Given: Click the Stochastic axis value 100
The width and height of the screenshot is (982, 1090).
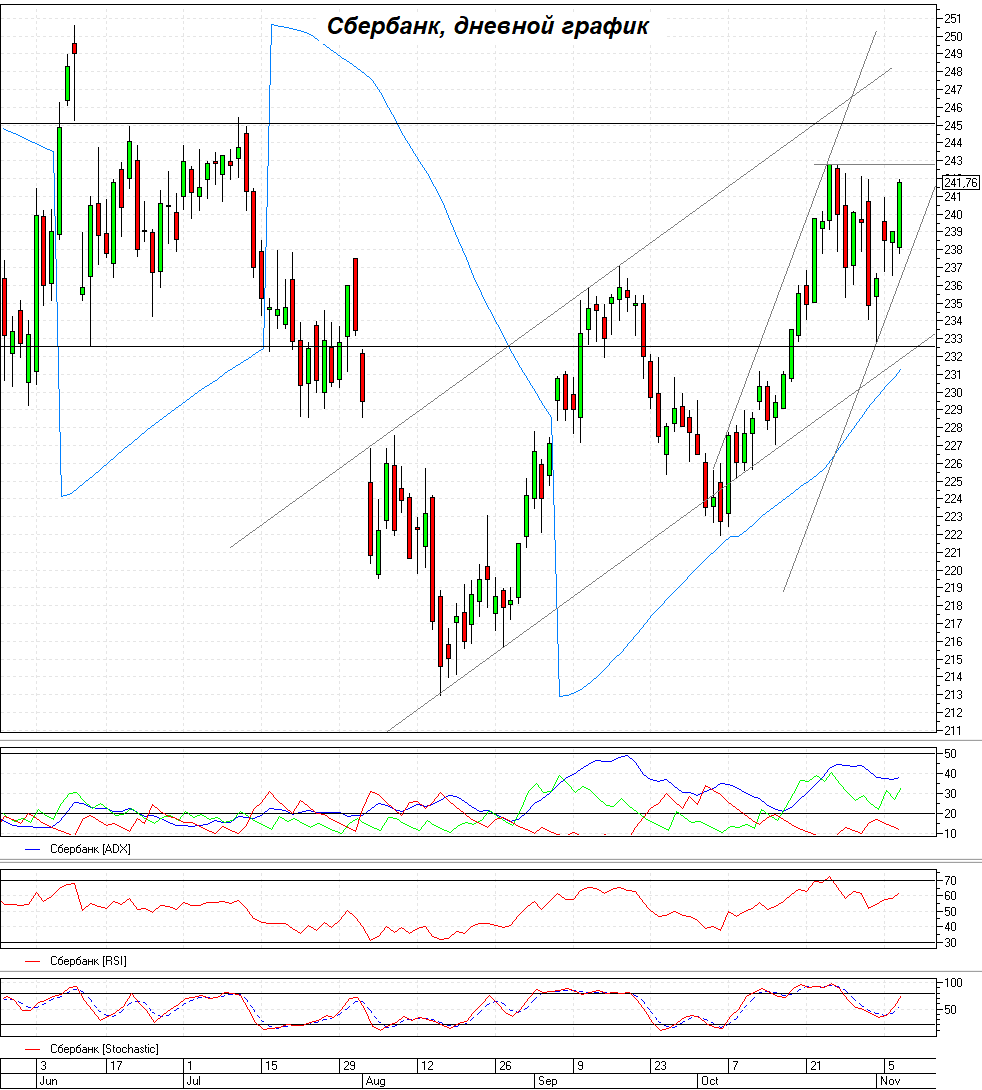Looking at the screenshot, I should 954,983.
